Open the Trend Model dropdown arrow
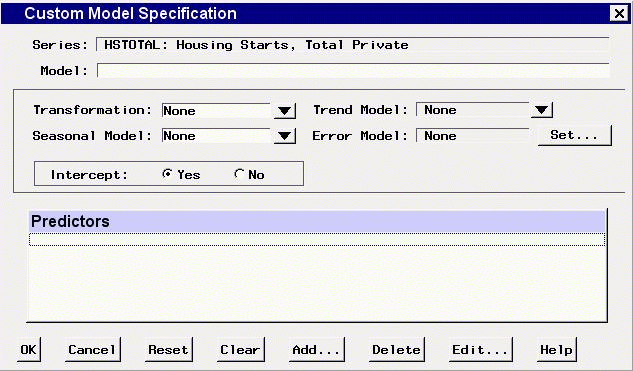633x371 pixels. pos(541,110)
